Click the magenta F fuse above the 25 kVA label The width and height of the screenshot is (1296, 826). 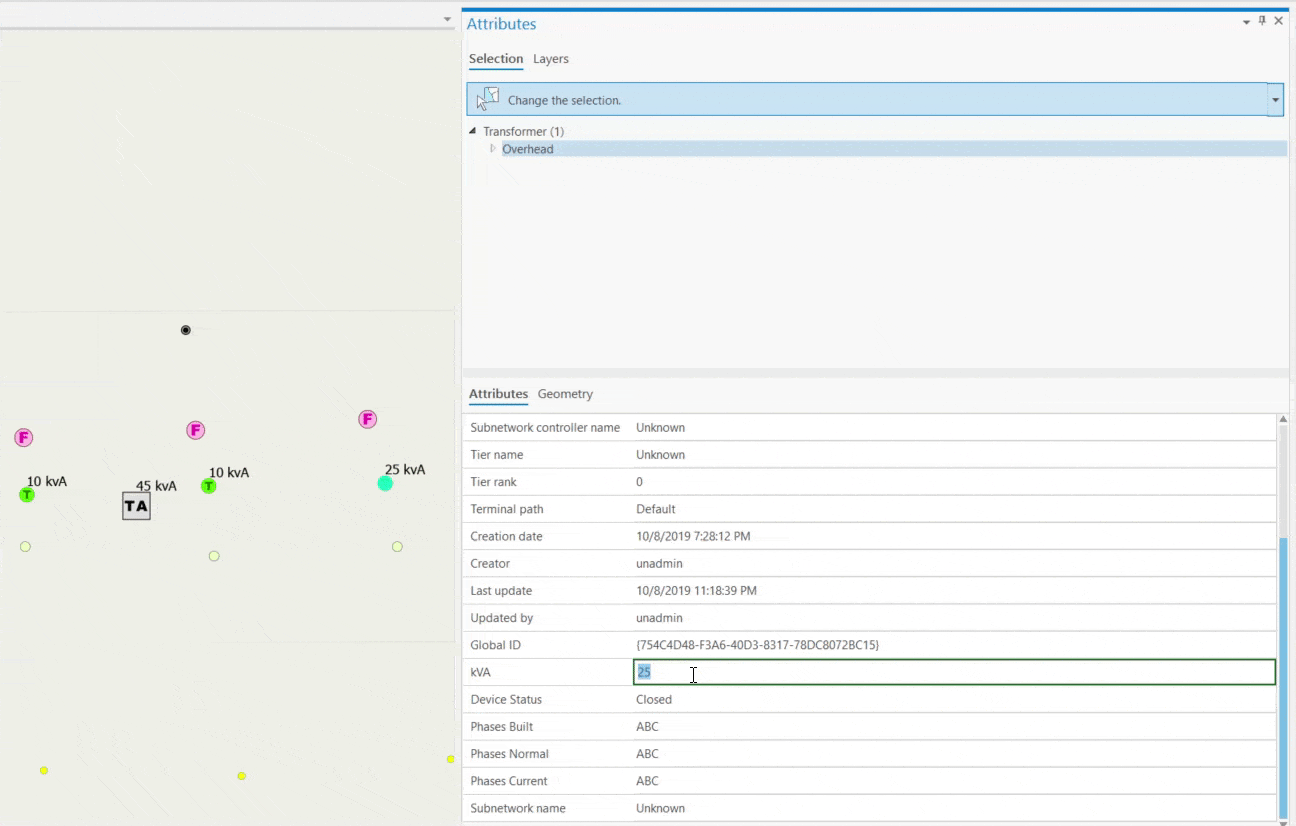367,419
